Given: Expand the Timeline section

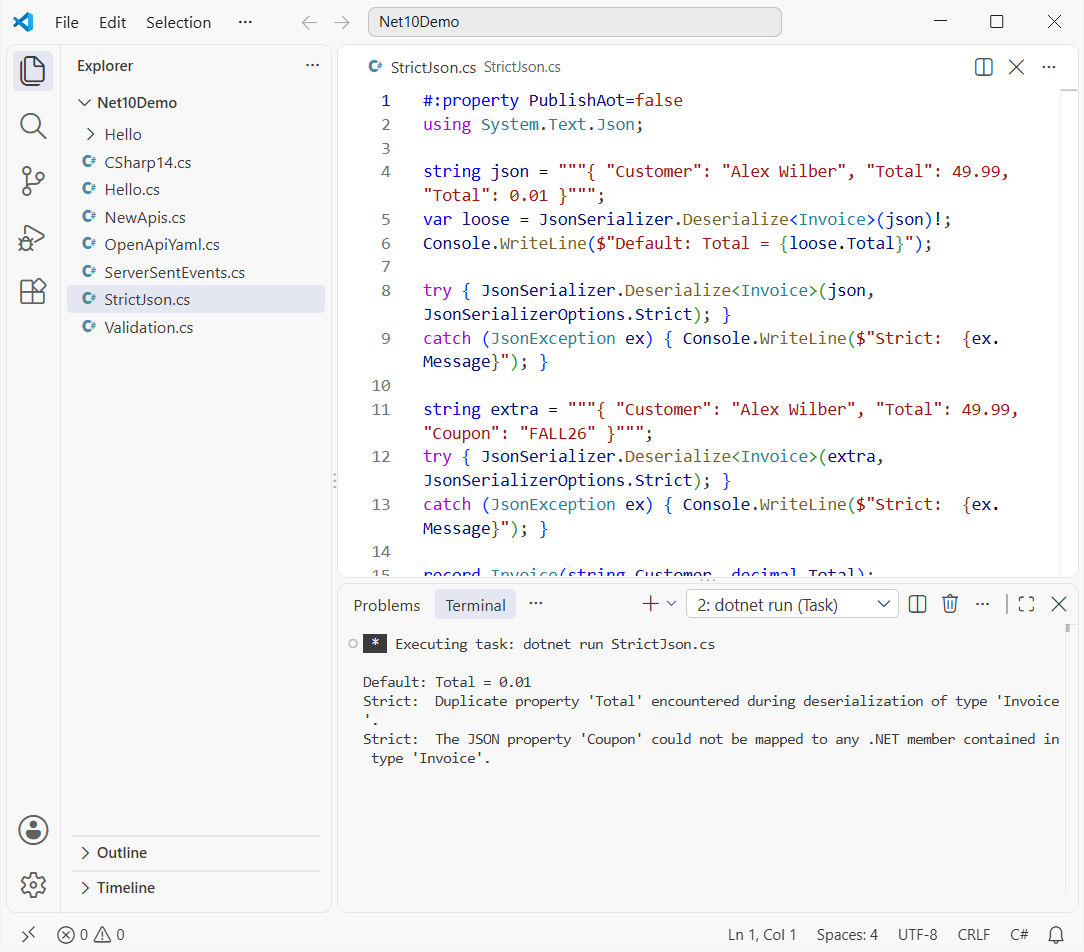Looking at the screenshot, I should (196, 888).
